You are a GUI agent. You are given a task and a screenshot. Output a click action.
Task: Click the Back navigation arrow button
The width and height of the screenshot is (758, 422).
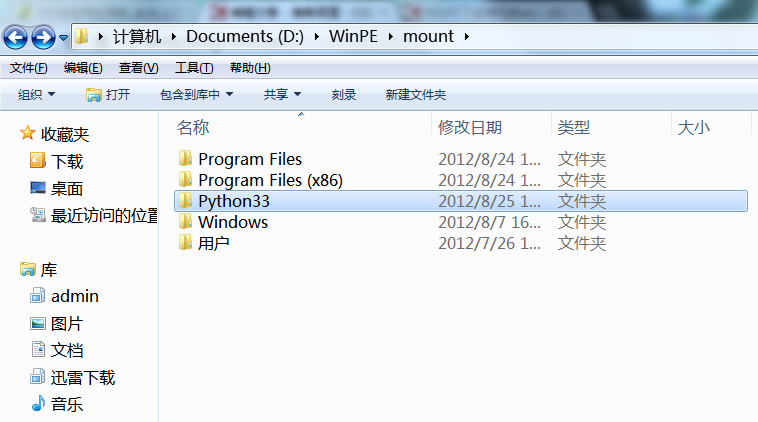pyautogui.click(x=15, y=37)
